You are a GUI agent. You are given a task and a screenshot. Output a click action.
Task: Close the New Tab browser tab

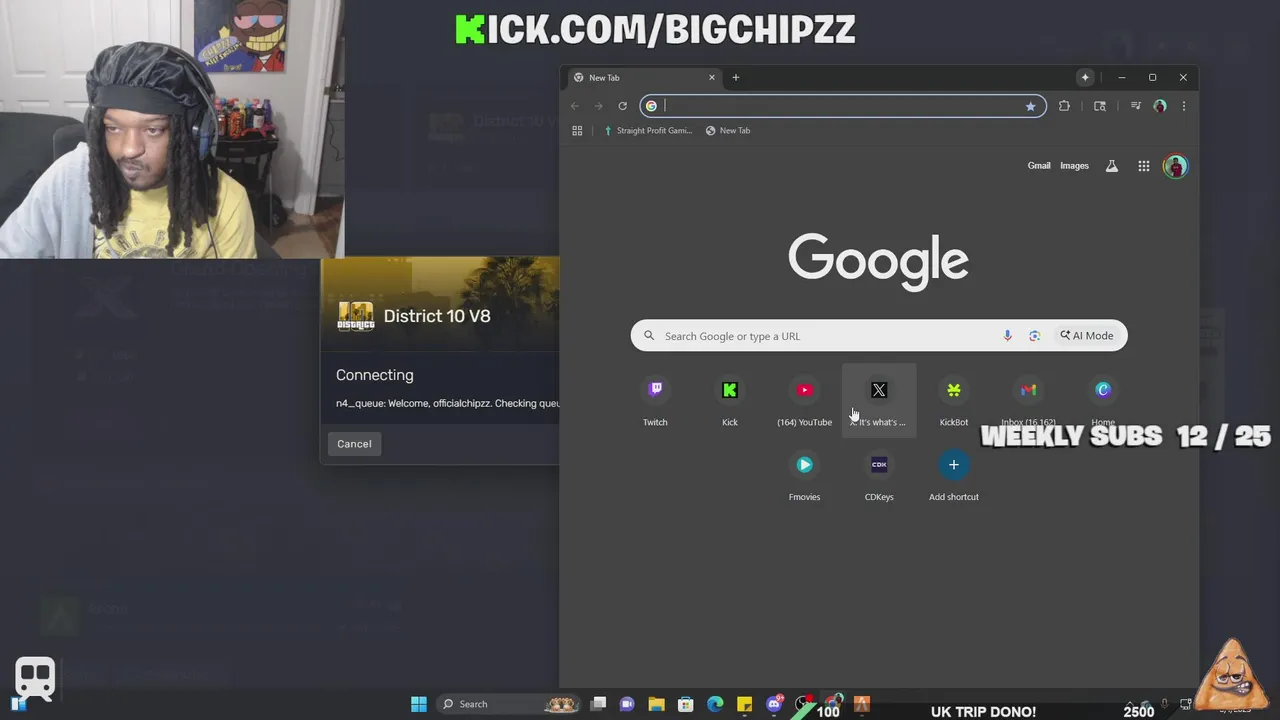pyautogui.click(x=712, y=78)
